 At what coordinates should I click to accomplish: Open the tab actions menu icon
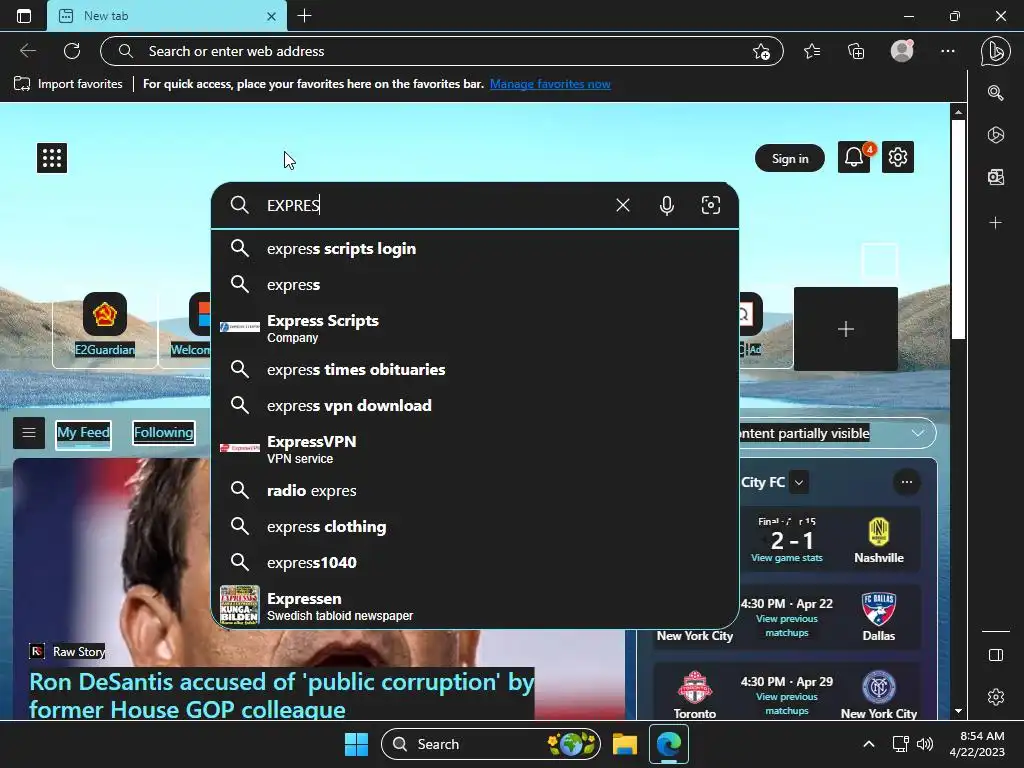coord(24,16)
